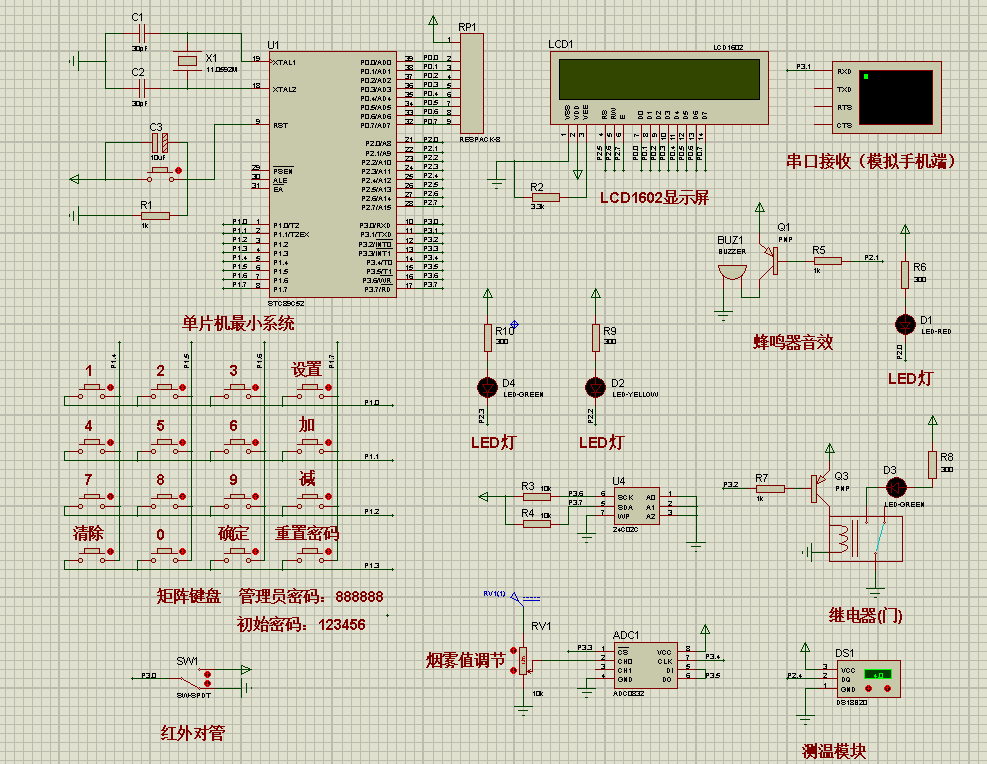Select the crystal oscillator X1
Screen dimensions: 987x764
click(188, 61)
